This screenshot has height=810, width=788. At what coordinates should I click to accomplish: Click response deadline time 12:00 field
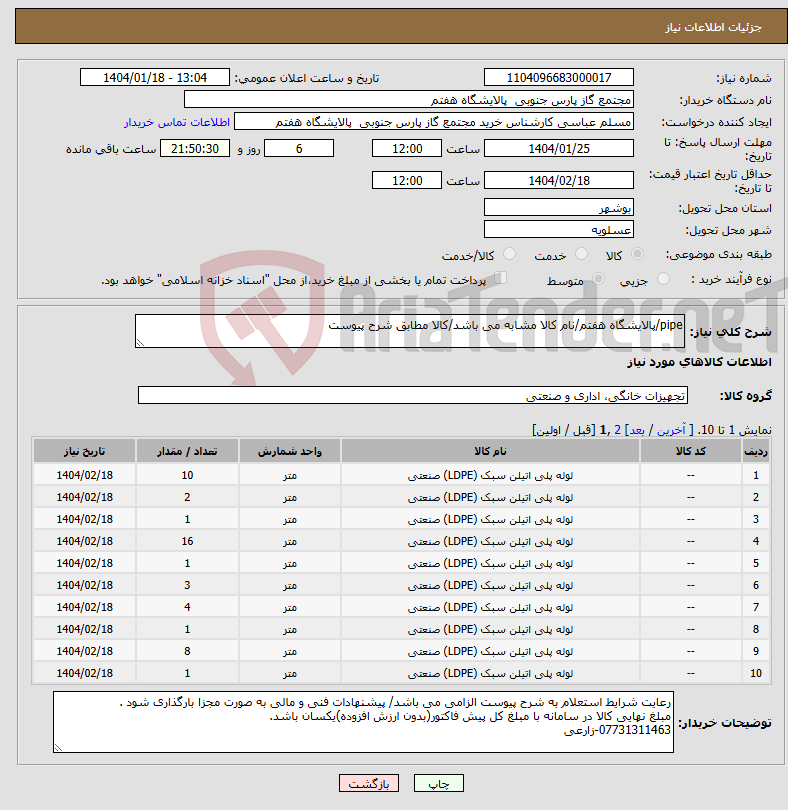coord(407,149)
